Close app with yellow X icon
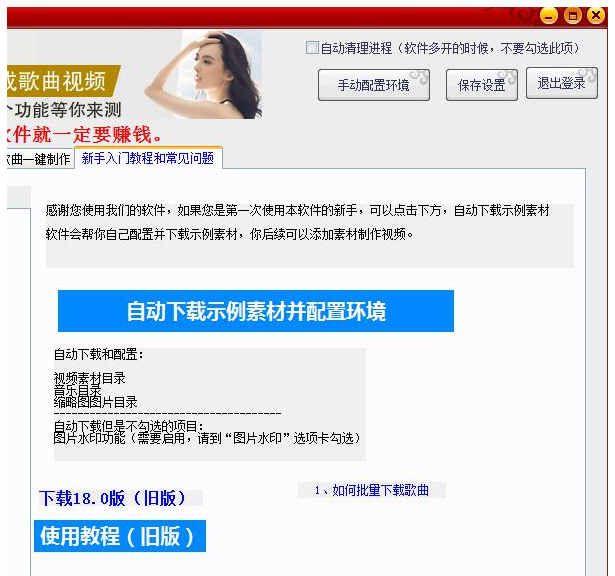 pos(595,16)
